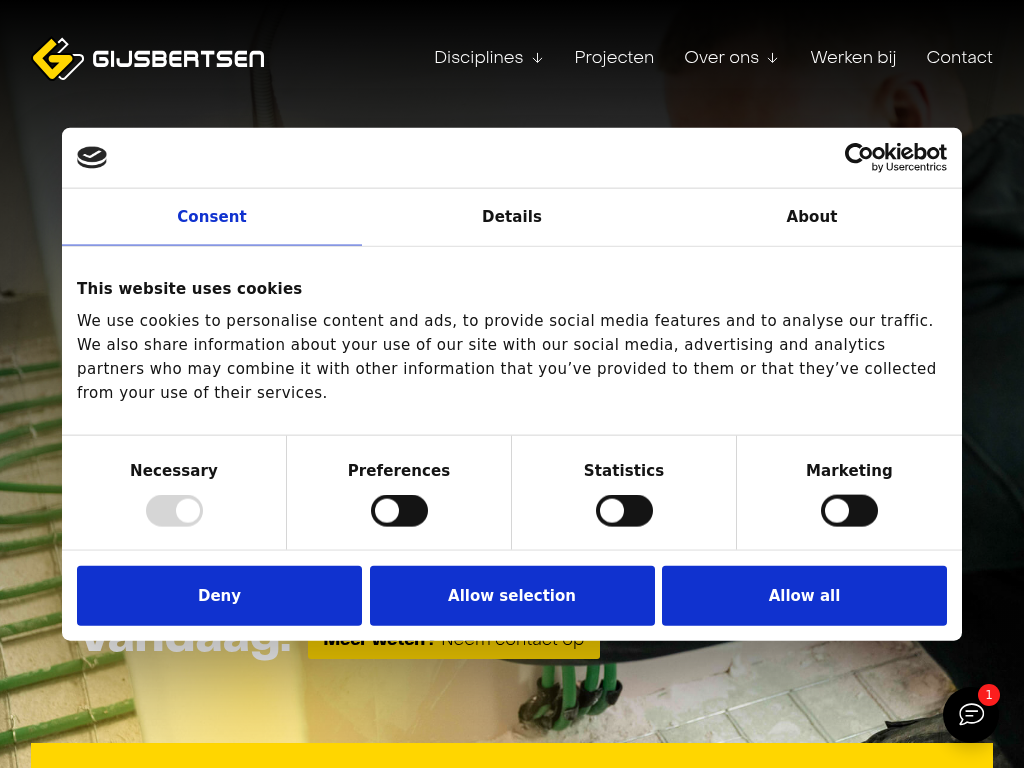This screenshot has width=1024, height=768.
Task: Click the disabled Necessary cookies toggle
Action: [174, 511]
